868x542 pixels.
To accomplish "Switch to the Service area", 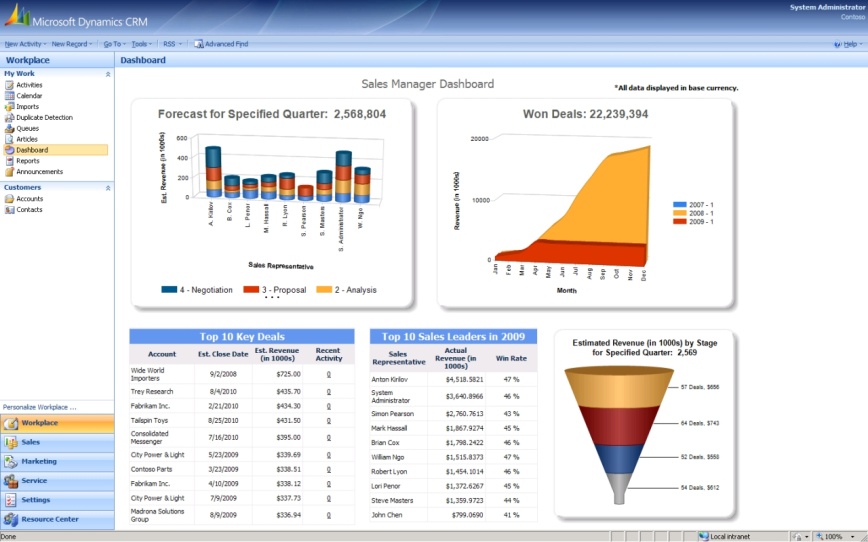I will point(57,481).
